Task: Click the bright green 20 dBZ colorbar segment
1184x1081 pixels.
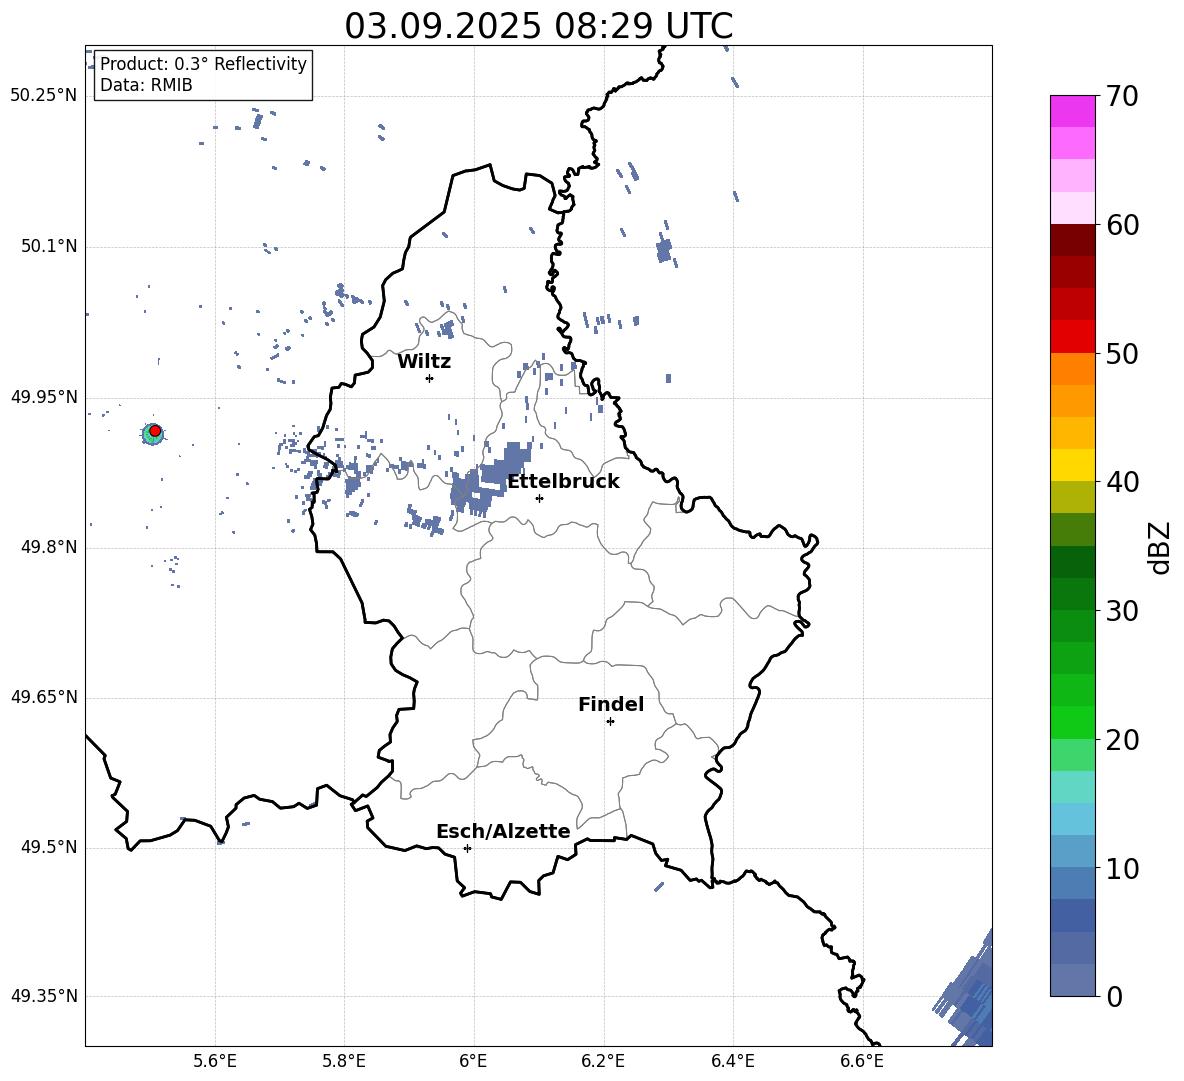Action: point(1072,722)
